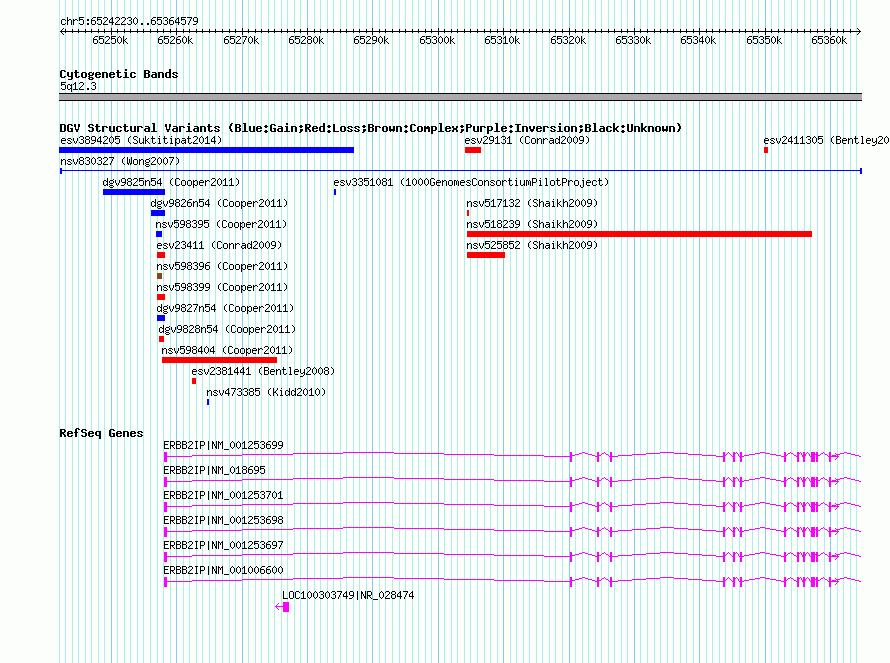The image size is (890, 663).
Task: Open esv23411 (Conrad2009) variant
Action: click(219, 245)
